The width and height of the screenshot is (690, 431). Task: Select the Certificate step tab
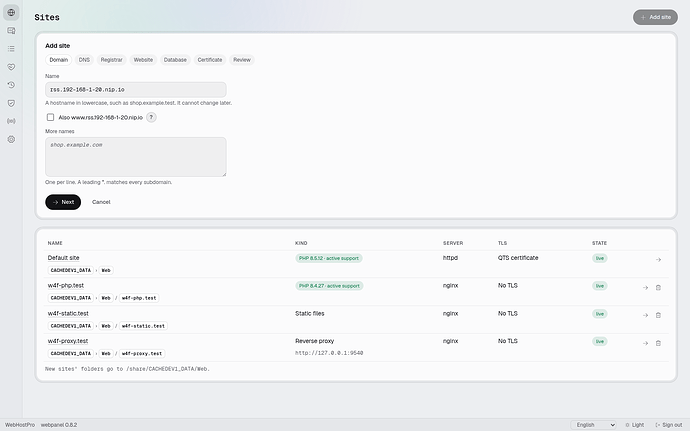(x=210, y=60)
